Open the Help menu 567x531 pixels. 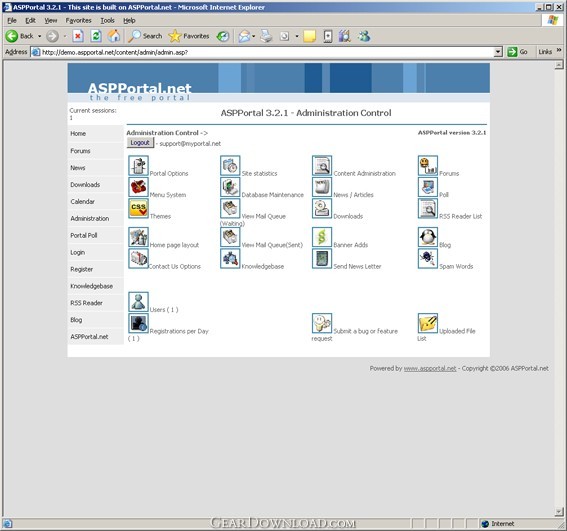point(129,21)
